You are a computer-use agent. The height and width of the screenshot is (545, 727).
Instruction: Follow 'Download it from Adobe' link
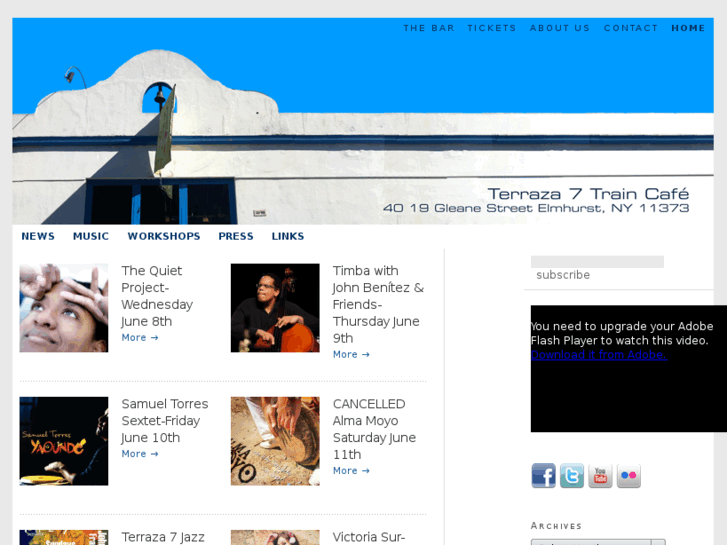(599, 355)
